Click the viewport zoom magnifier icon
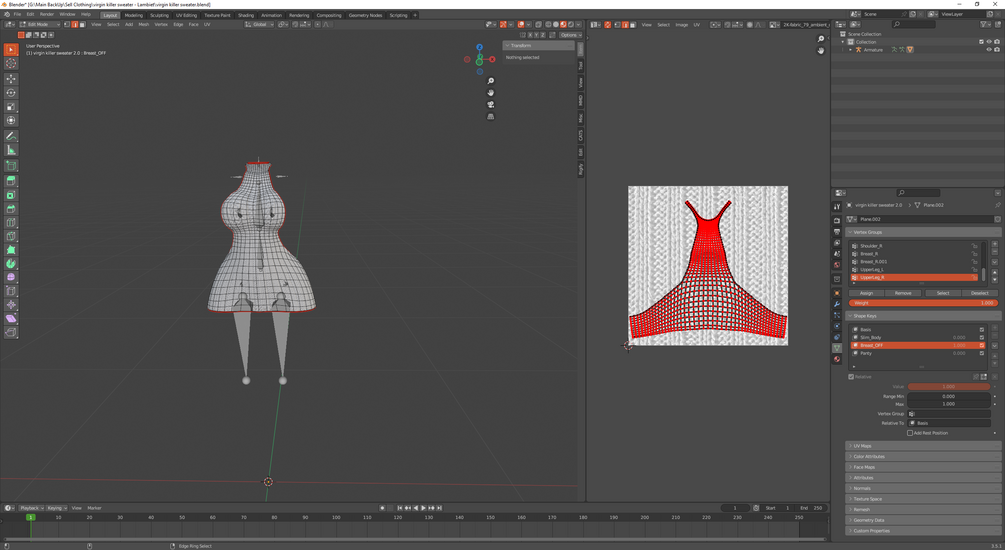This screenshot has height=550, width=1005. (x=490, y=81)
